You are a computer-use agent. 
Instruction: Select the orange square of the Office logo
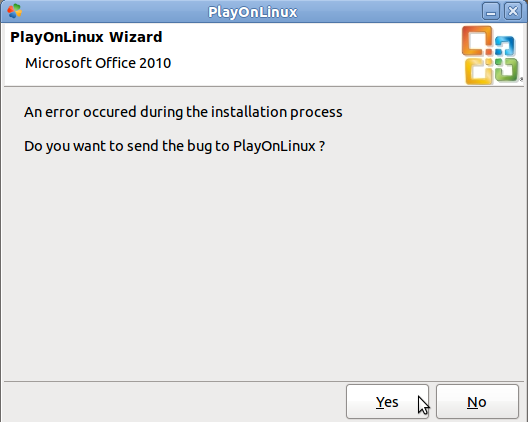pos(477,41)
